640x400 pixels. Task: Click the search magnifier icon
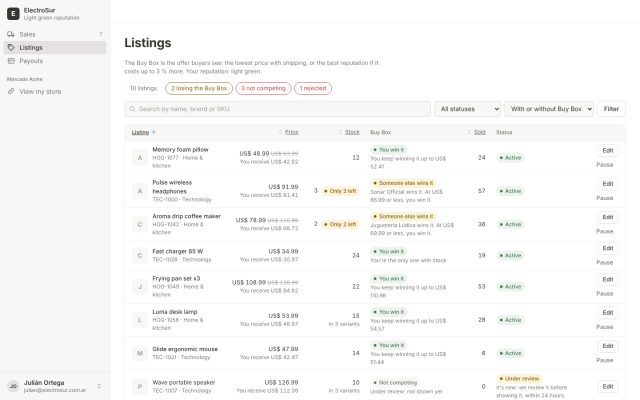coord(132,109)
